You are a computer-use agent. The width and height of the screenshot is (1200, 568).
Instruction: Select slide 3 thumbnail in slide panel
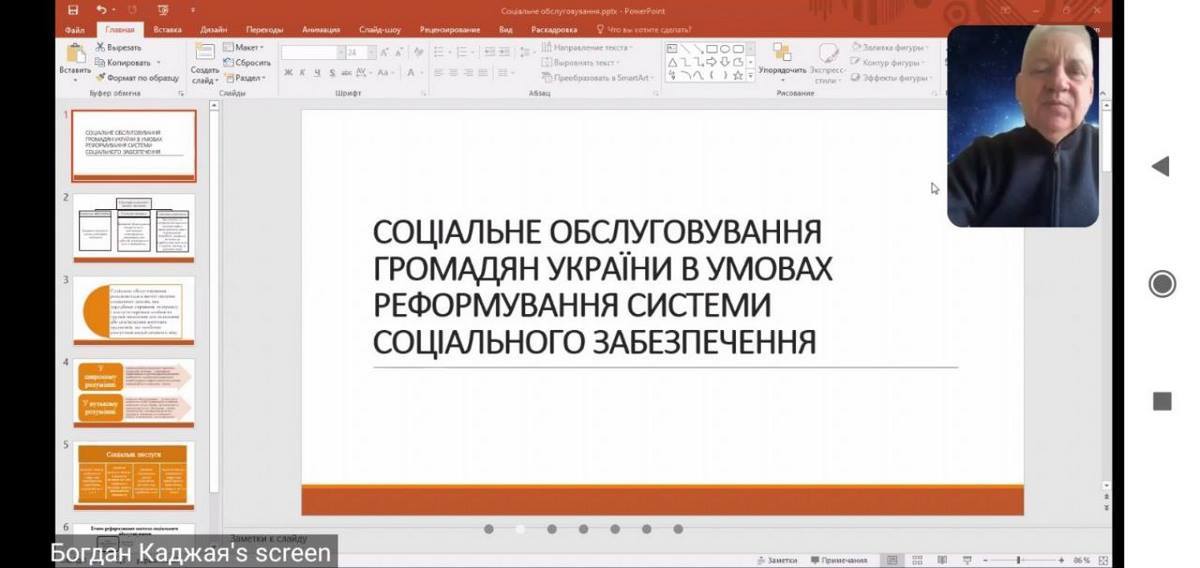click(x=134, y=310)
